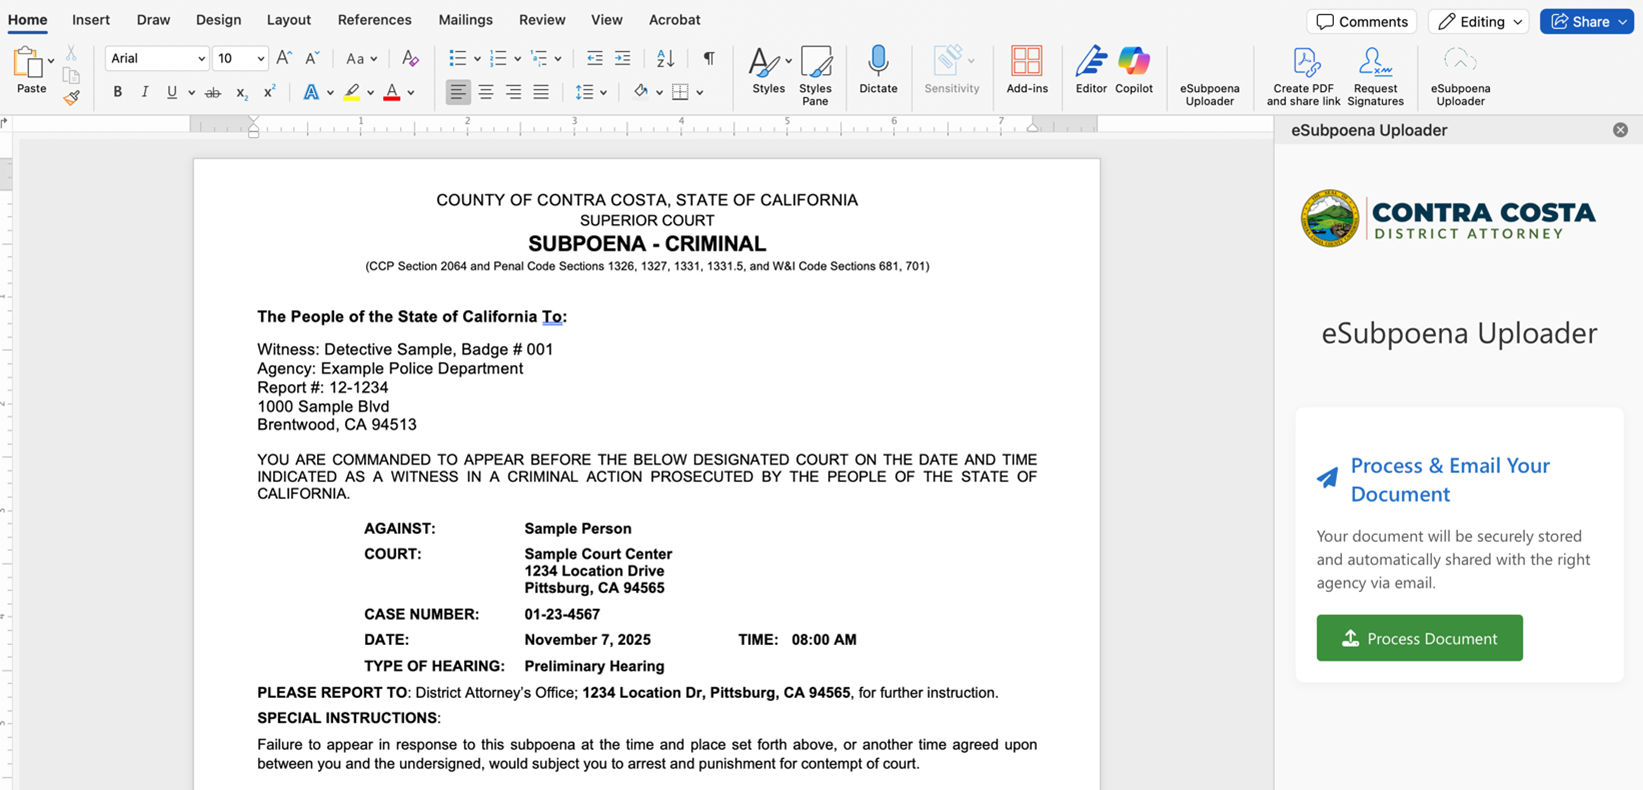Start Dictate with the microphone icon
1643x790 pixels.
[x=878, y=70]
